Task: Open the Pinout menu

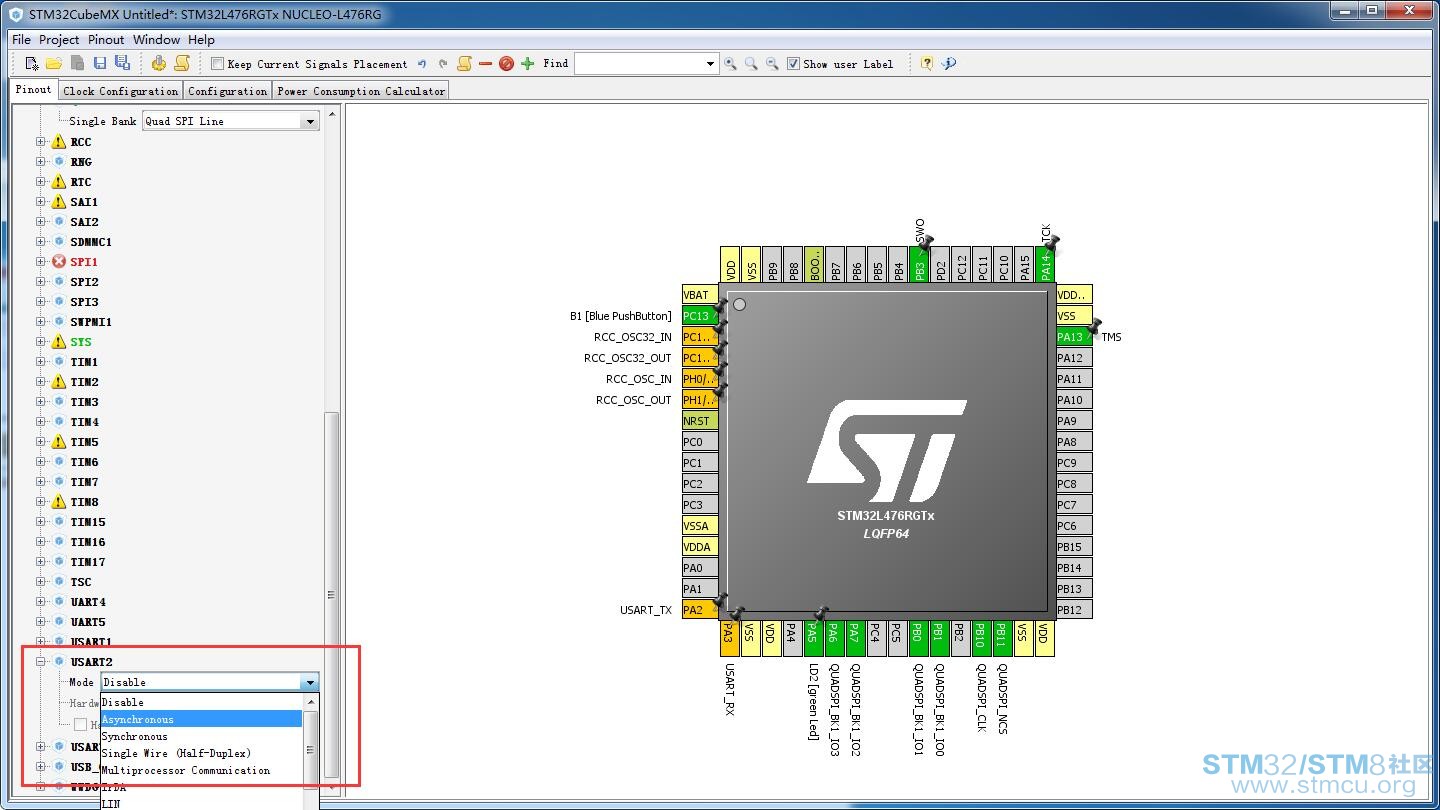Action: [x=106, y=40]
